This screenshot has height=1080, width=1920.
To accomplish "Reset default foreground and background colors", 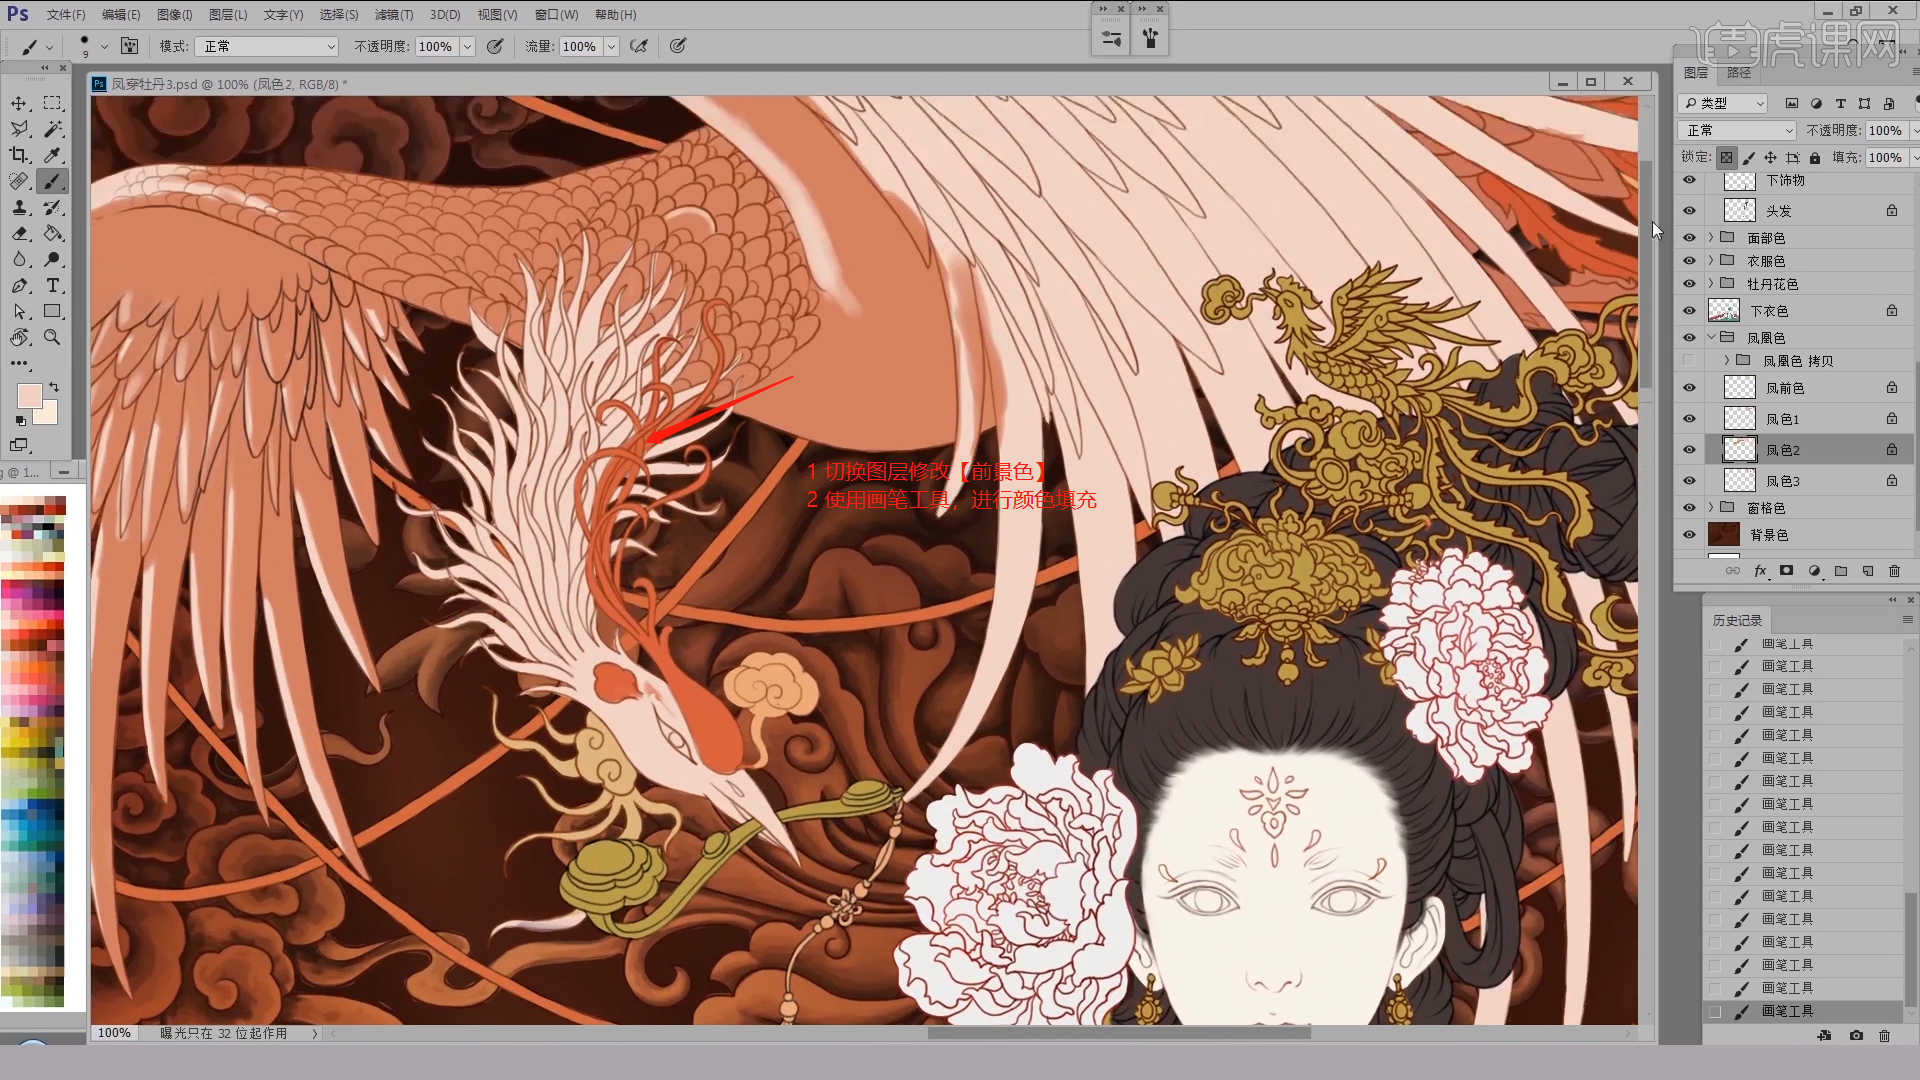I will point(21,421).
